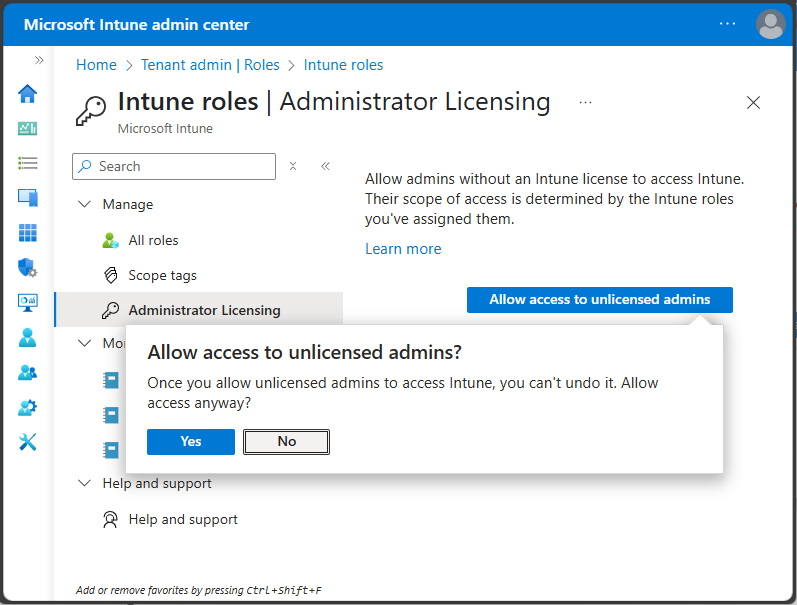Image resolution: width=797 pixels, height=605 pixels.
Task: Follow the Learn more link
Action: coord(403,249)
